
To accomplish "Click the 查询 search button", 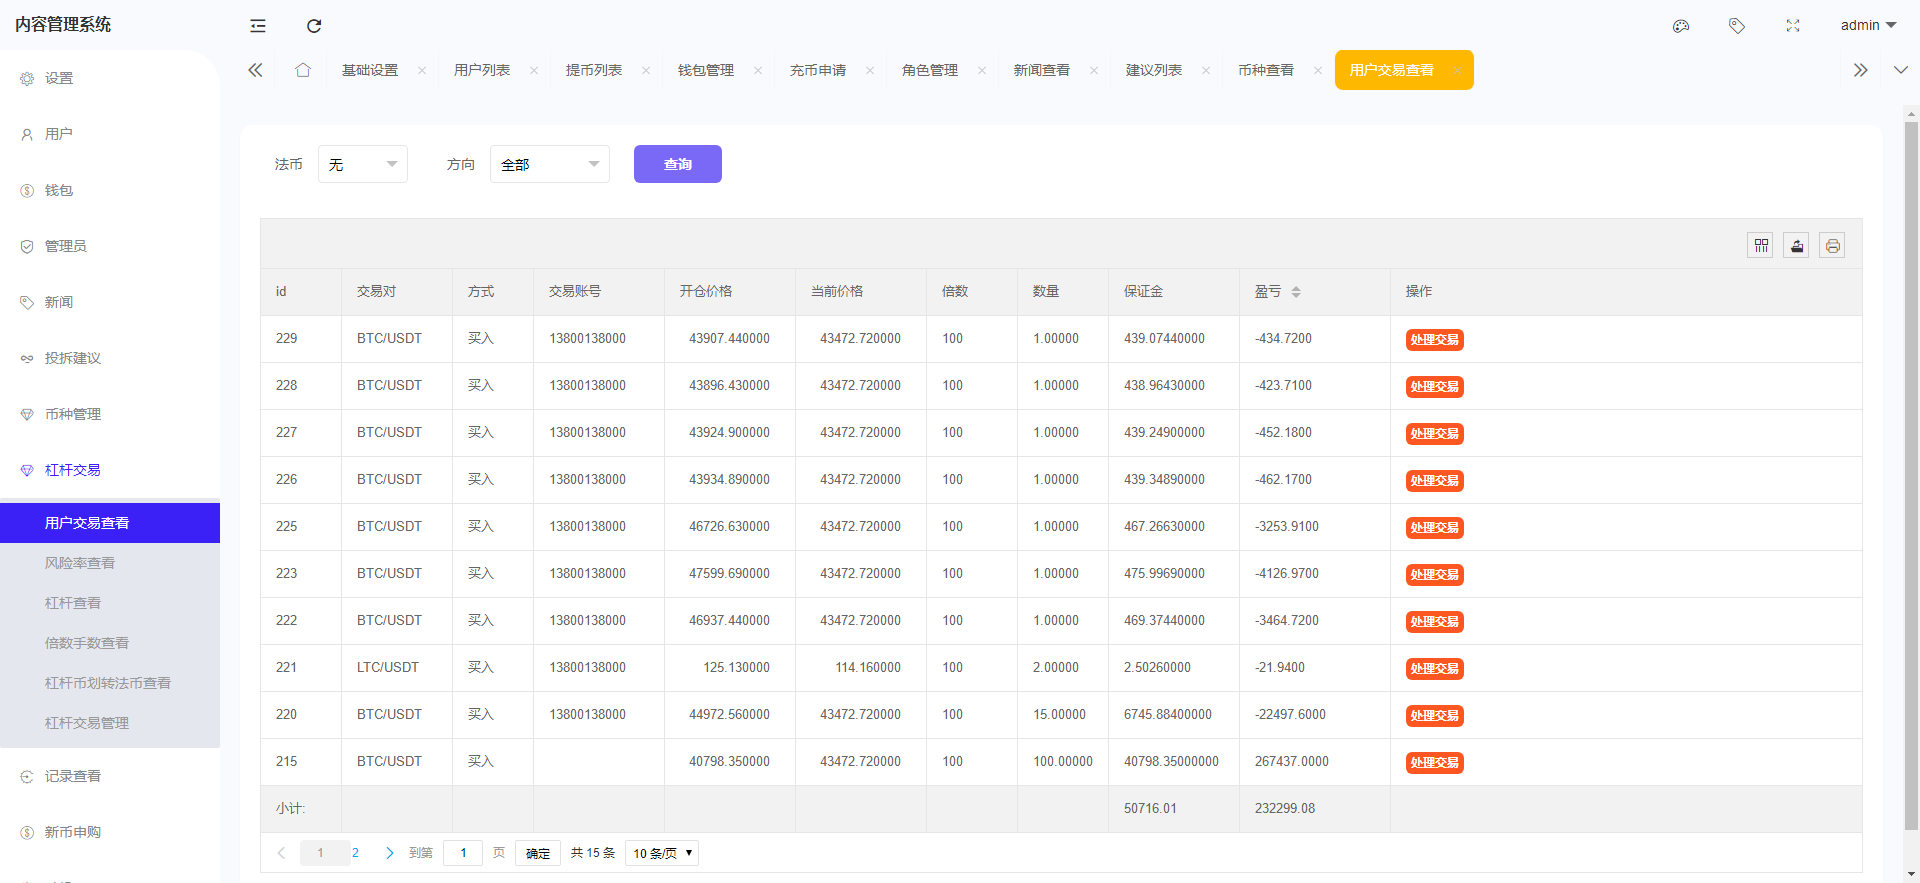I will click(x=677, y=165).
